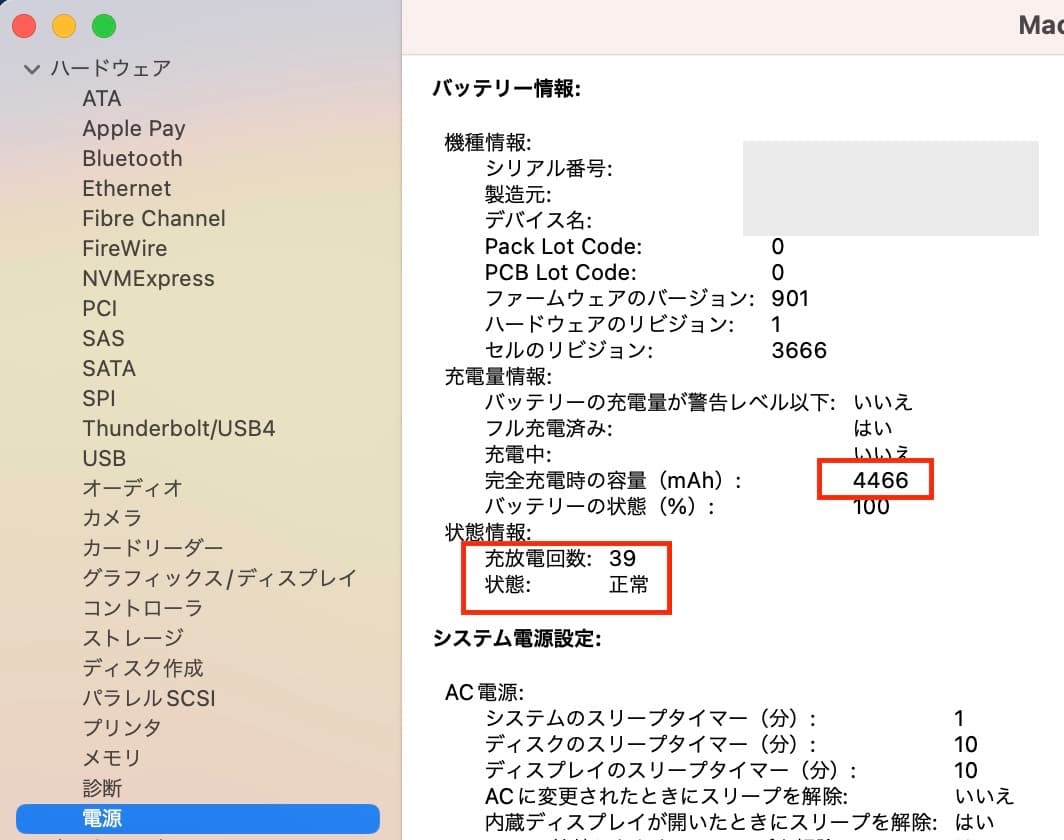
Task: Select NVMExpress from the hardware list
Action: click(x=148, y=278)
